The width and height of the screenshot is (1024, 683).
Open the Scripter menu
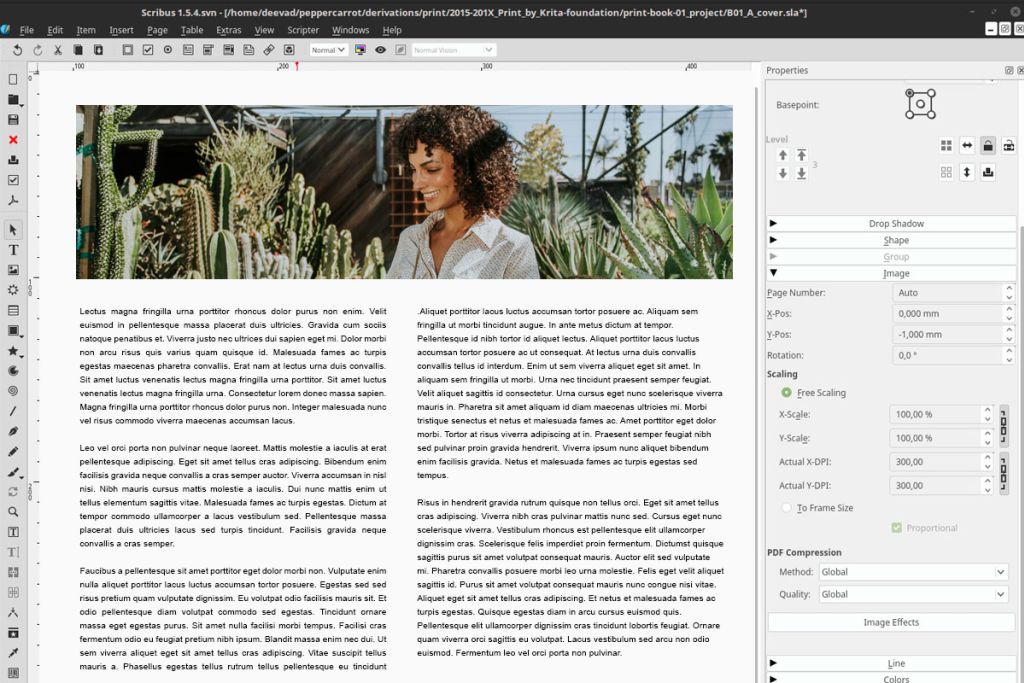tap(302, 30)
